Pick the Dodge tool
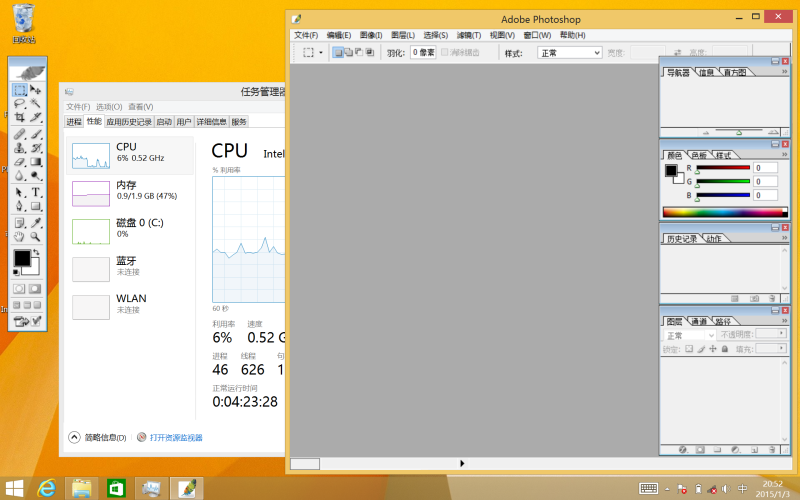 tap(35, 176)
